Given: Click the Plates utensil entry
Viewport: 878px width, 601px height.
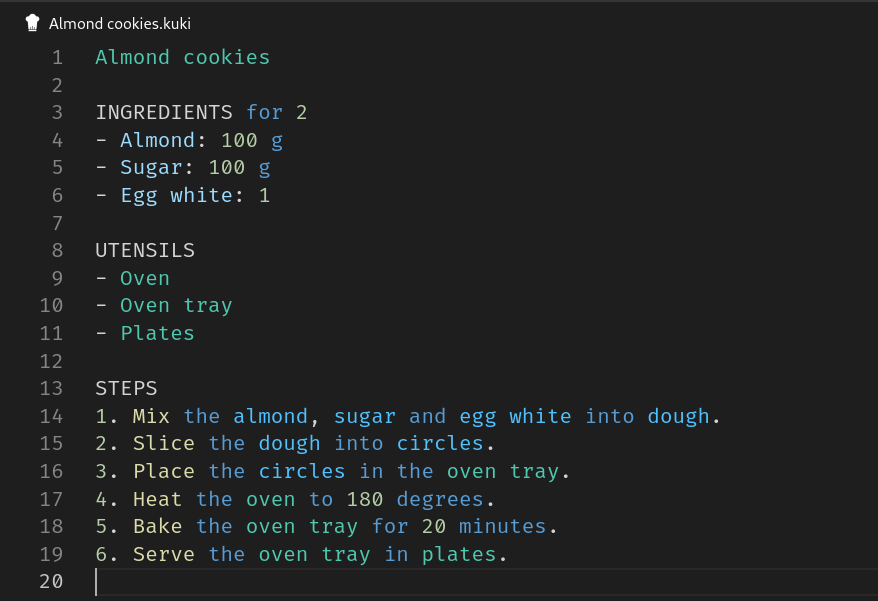Looking at the screenshot, I should [x=157, y=333].
